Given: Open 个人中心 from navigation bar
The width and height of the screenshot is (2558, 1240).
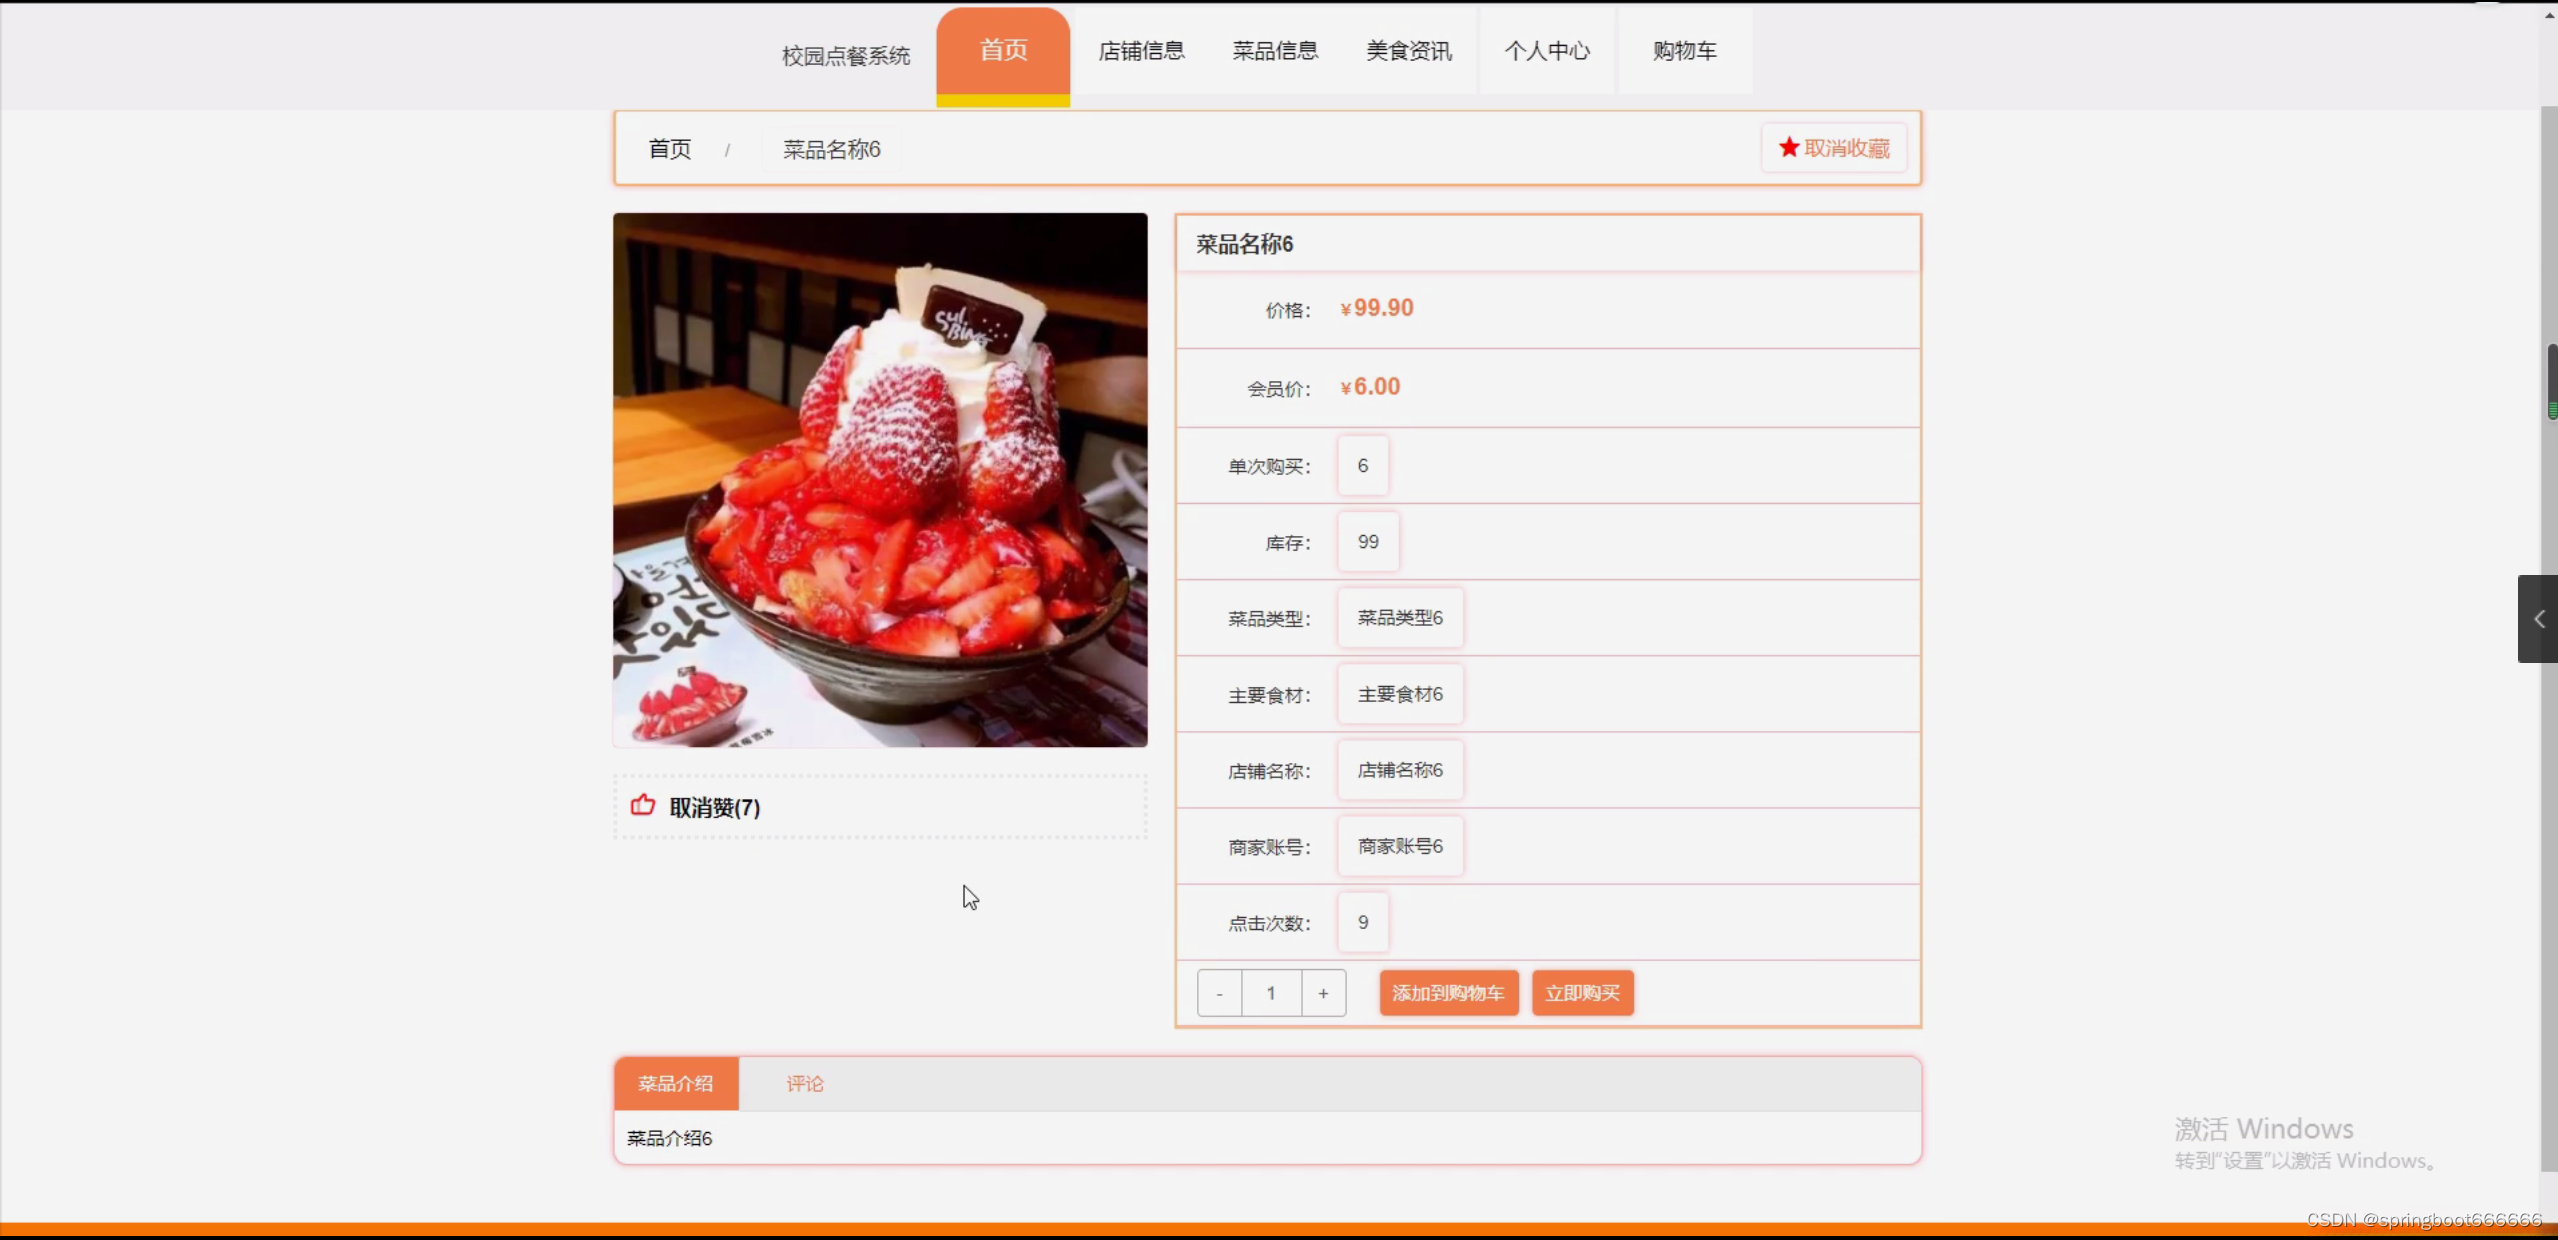Looking at the screenshot, I should [x=1547, y=51].
